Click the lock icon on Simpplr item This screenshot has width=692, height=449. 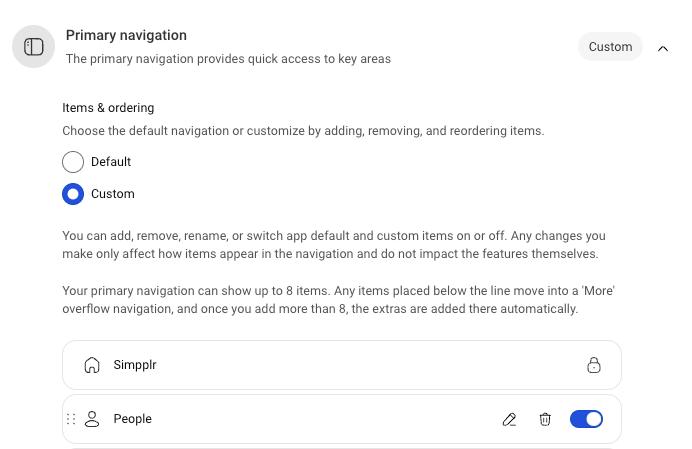point(593,365)
